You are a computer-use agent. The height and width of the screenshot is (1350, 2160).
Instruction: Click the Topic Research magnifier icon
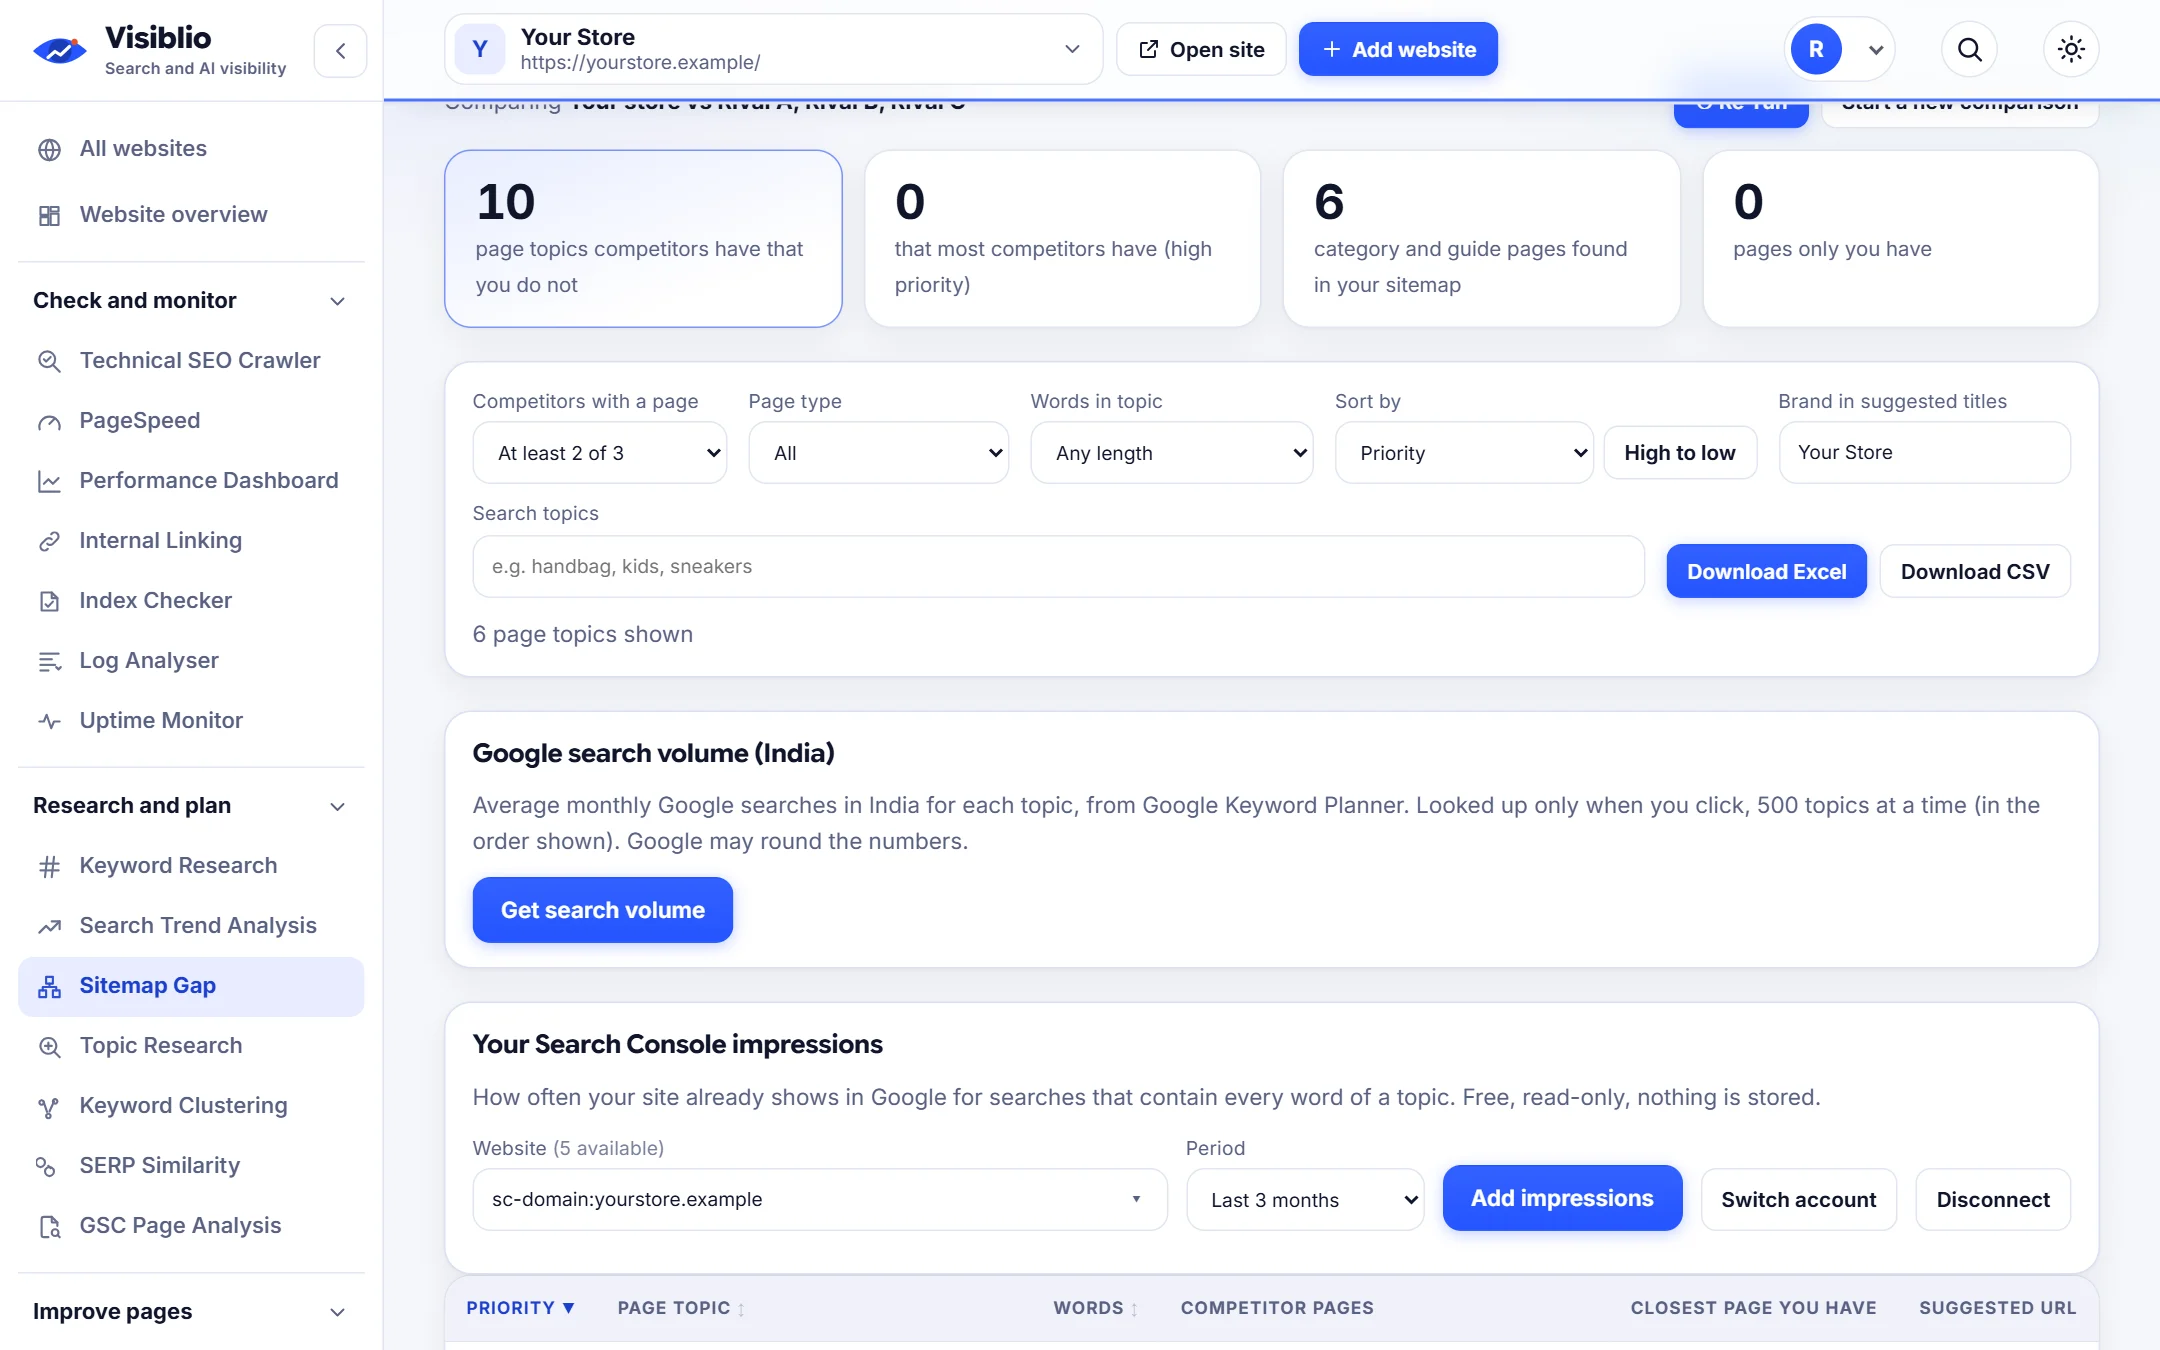(49, 1046)
